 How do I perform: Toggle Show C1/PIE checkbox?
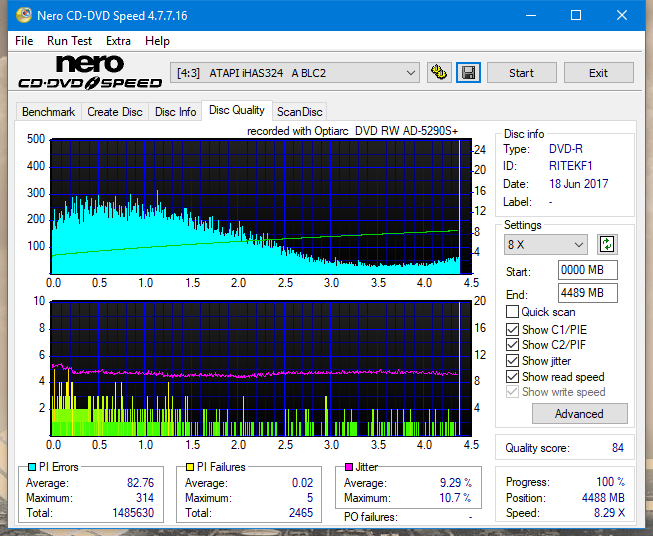coord(512,329)
